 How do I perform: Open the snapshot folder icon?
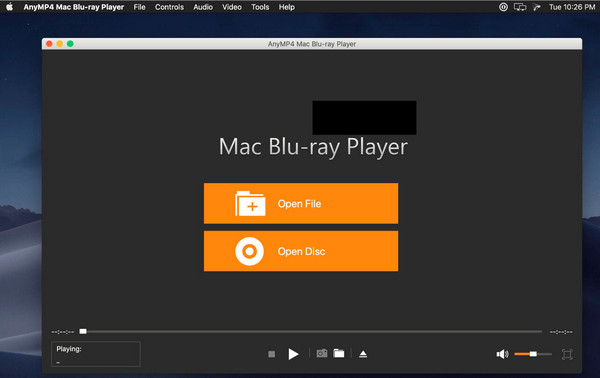339,354
